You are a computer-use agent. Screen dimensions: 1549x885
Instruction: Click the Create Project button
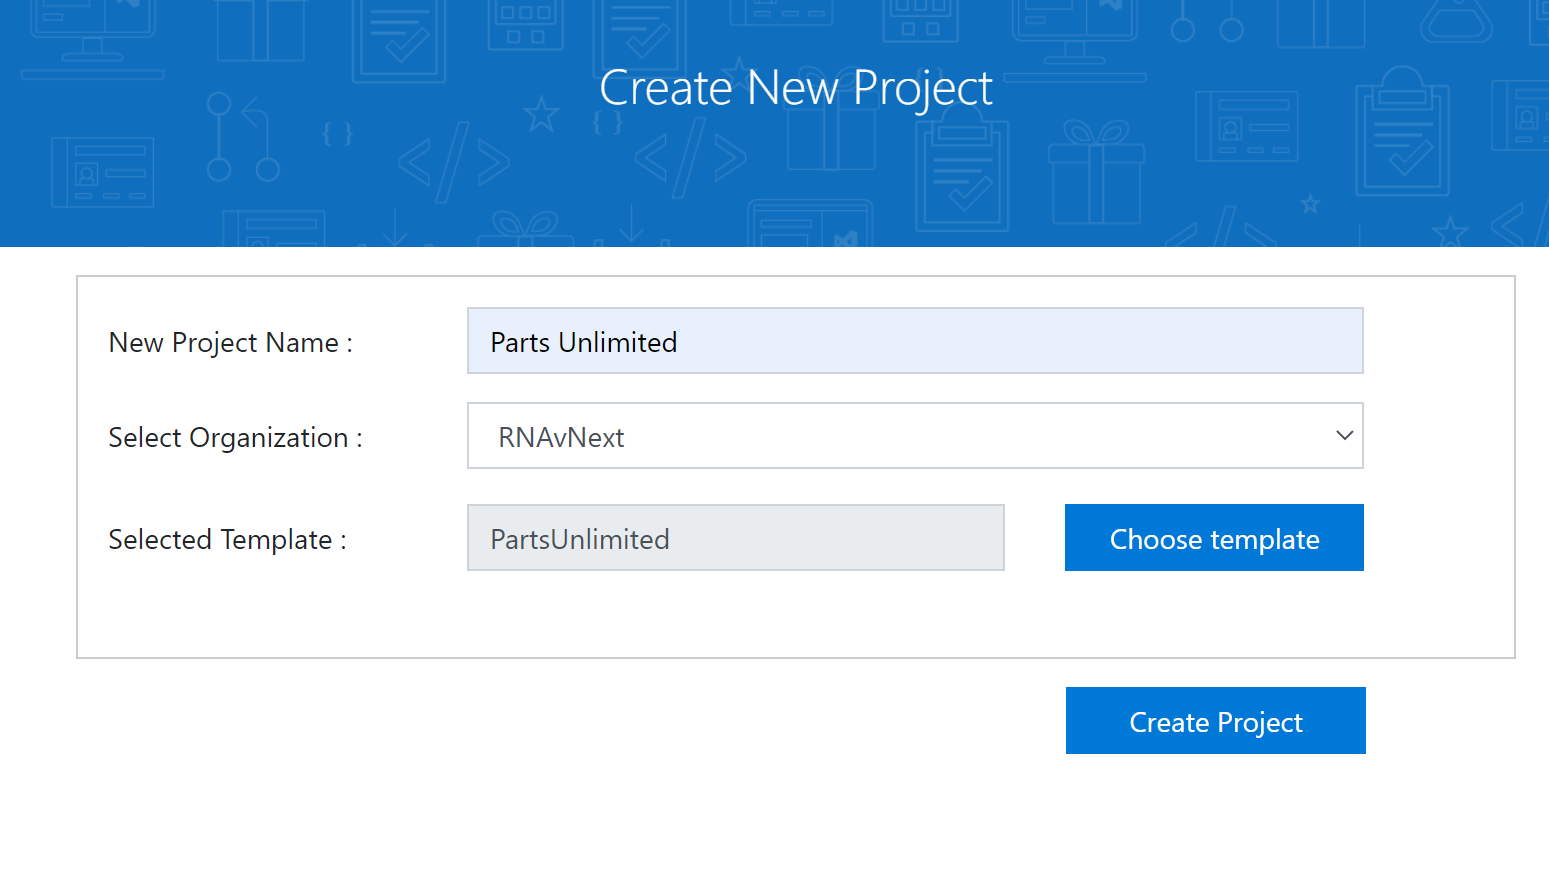(x=1215, y=720)
